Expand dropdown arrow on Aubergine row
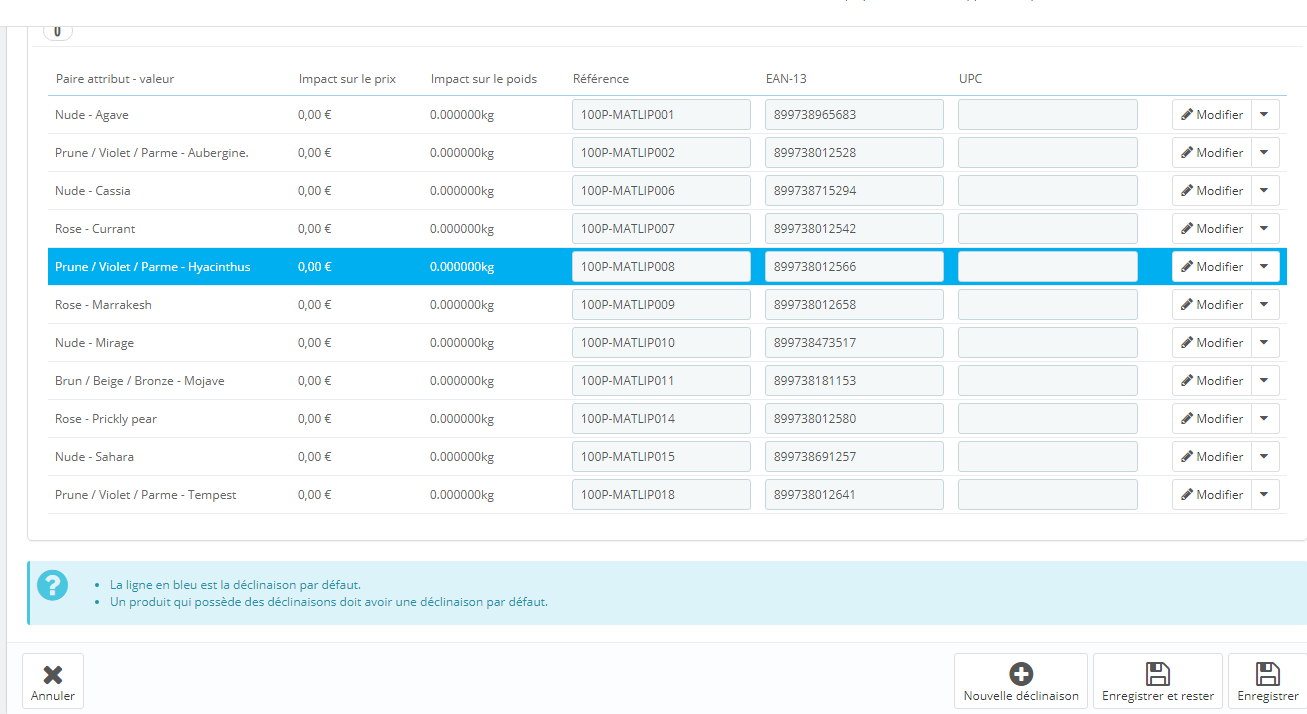The image size is (1307, 714). (x=1265, y=153)
